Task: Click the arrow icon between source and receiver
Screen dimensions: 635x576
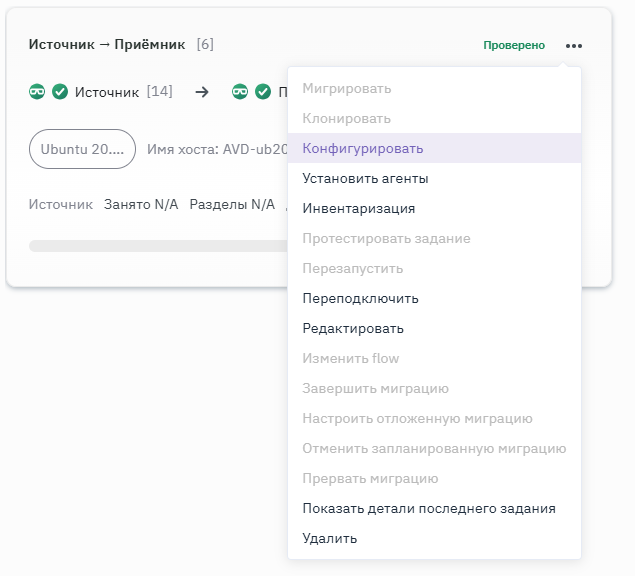Action: 202,92
